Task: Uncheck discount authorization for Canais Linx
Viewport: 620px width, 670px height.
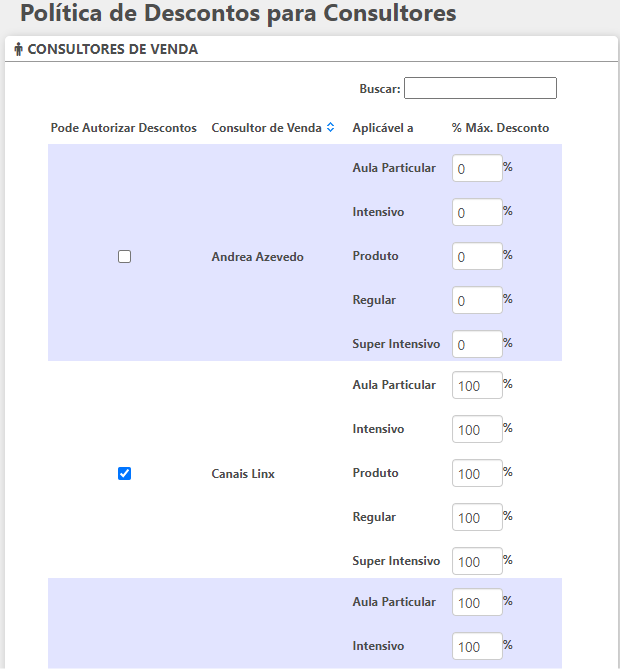Action: point(125,473)
